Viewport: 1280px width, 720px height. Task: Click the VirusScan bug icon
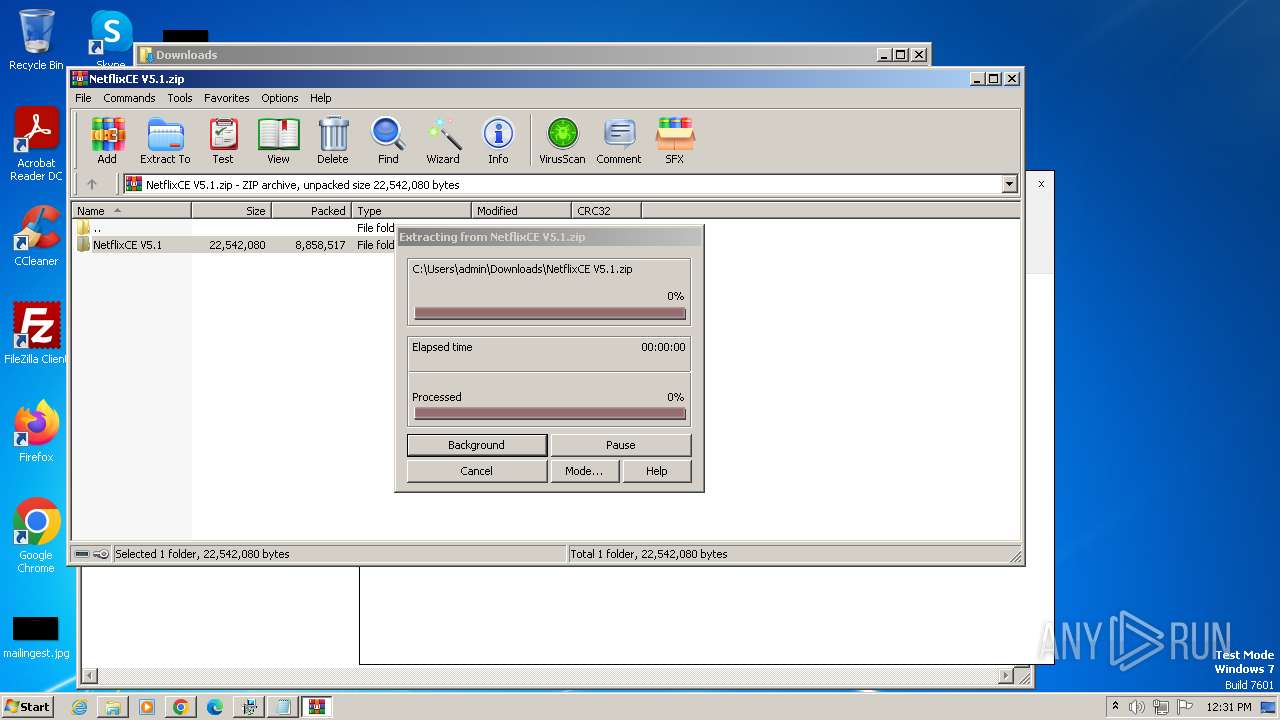point(562,140)
